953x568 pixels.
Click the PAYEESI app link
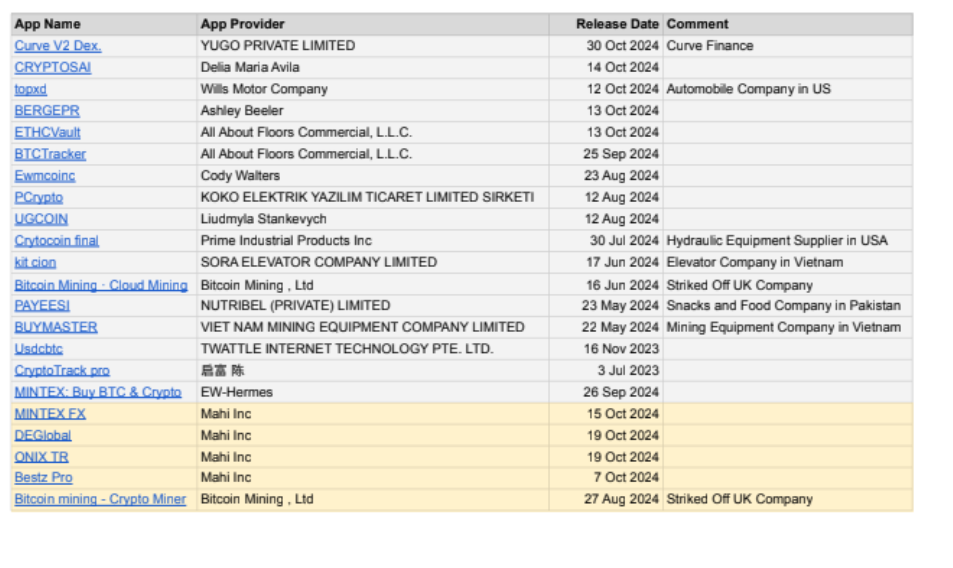pyautogui.click(x=42, y=306)
